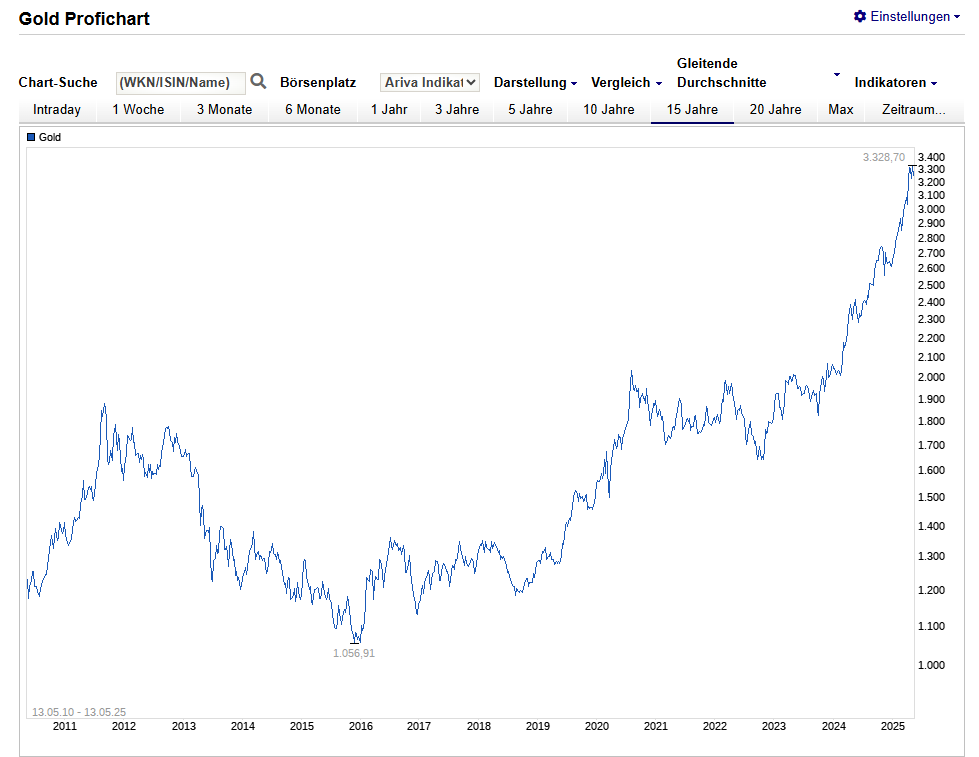Click the magnifying glass search icon
The width and height of the screenshot is (979, 757).
pos(258,82)
